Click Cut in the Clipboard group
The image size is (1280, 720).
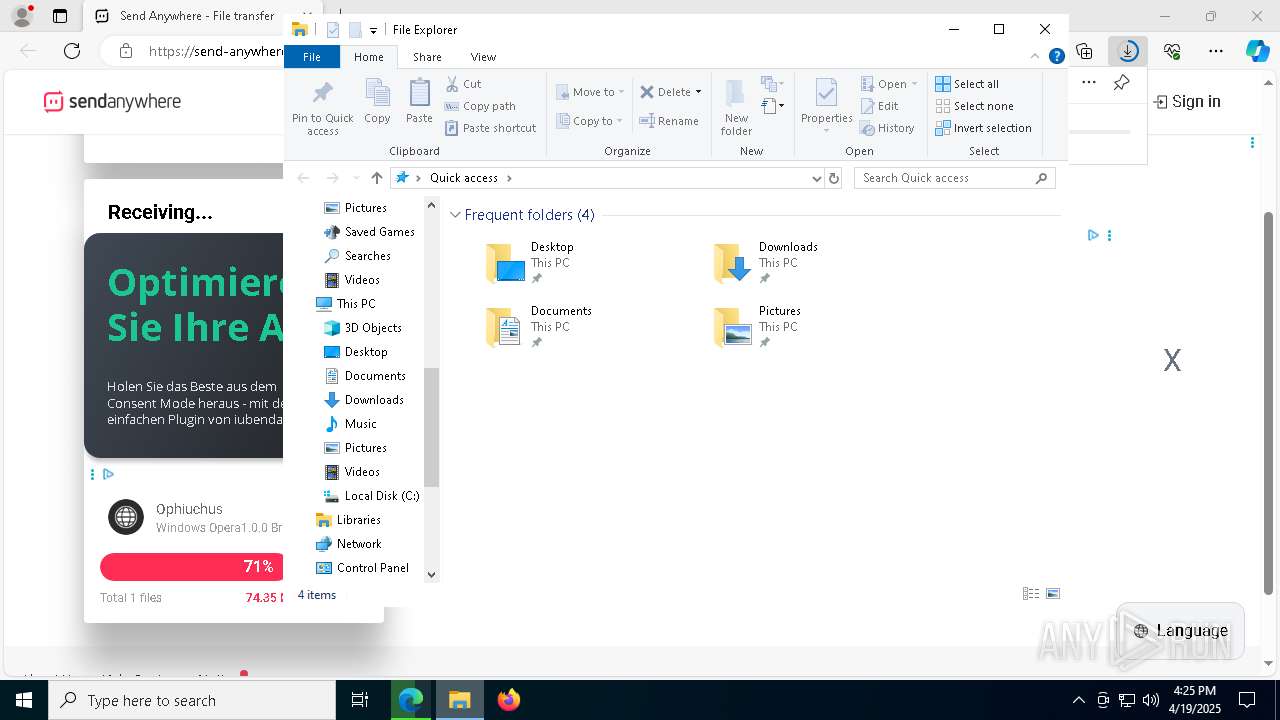pyautogui.click(x=463, y=84)
